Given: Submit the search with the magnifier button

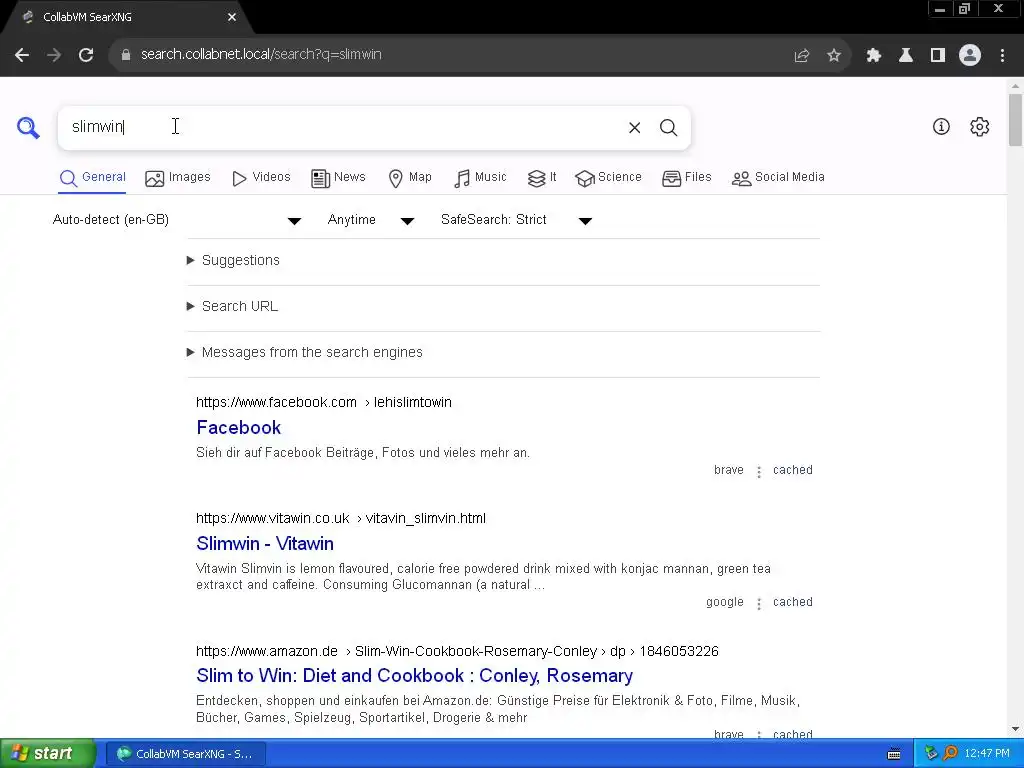Looking at the screenshot, I should pyautogui.click(x=668, y=128).
